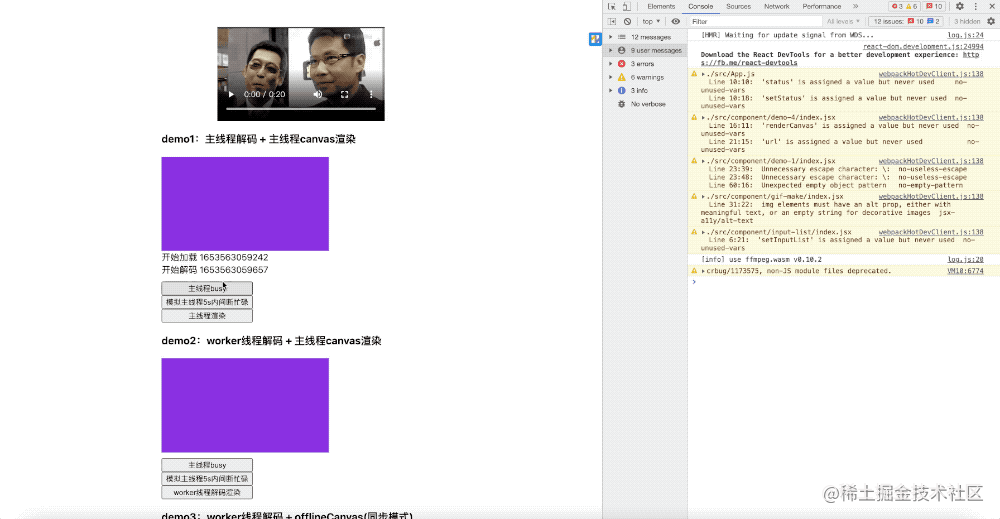Click the errors and warnings counter badge
Viewport: 1000px width, 519px height.
904,6
